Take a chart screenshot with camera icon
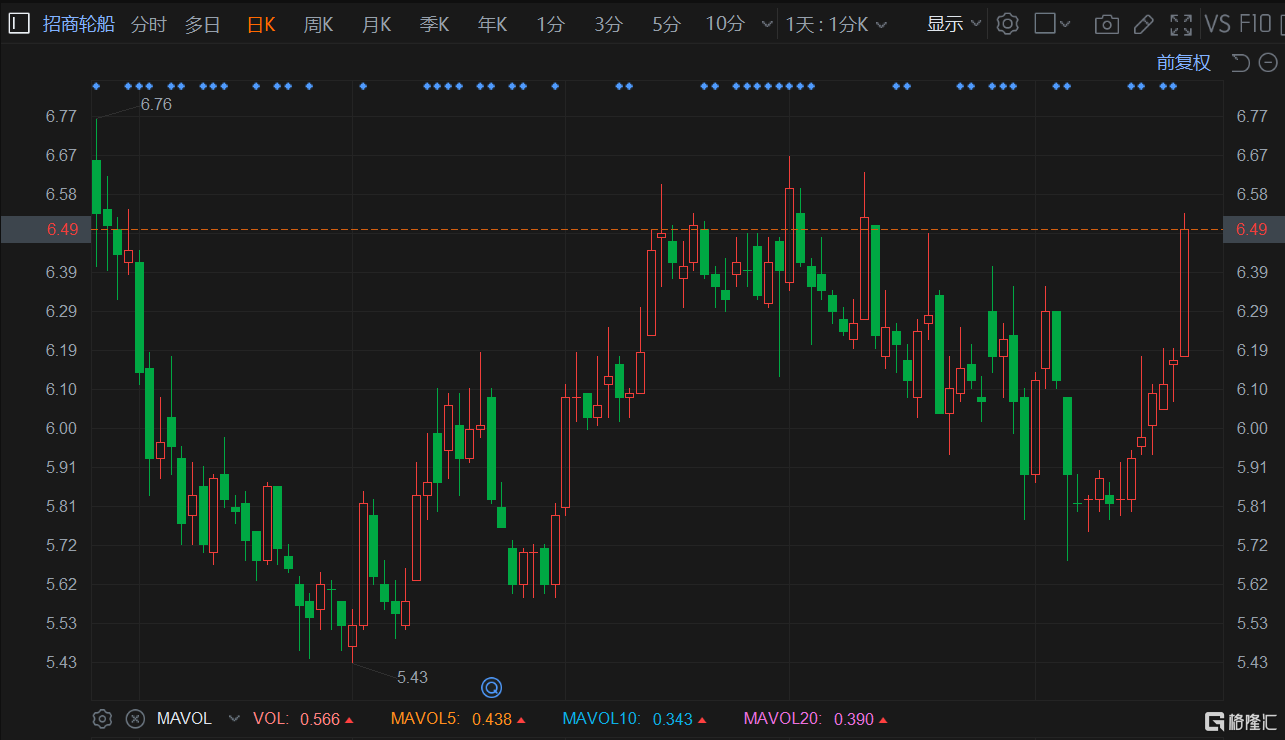The height and width of the screenshot is (740, 1285). pyautogui.click(x=1106, y=24)
